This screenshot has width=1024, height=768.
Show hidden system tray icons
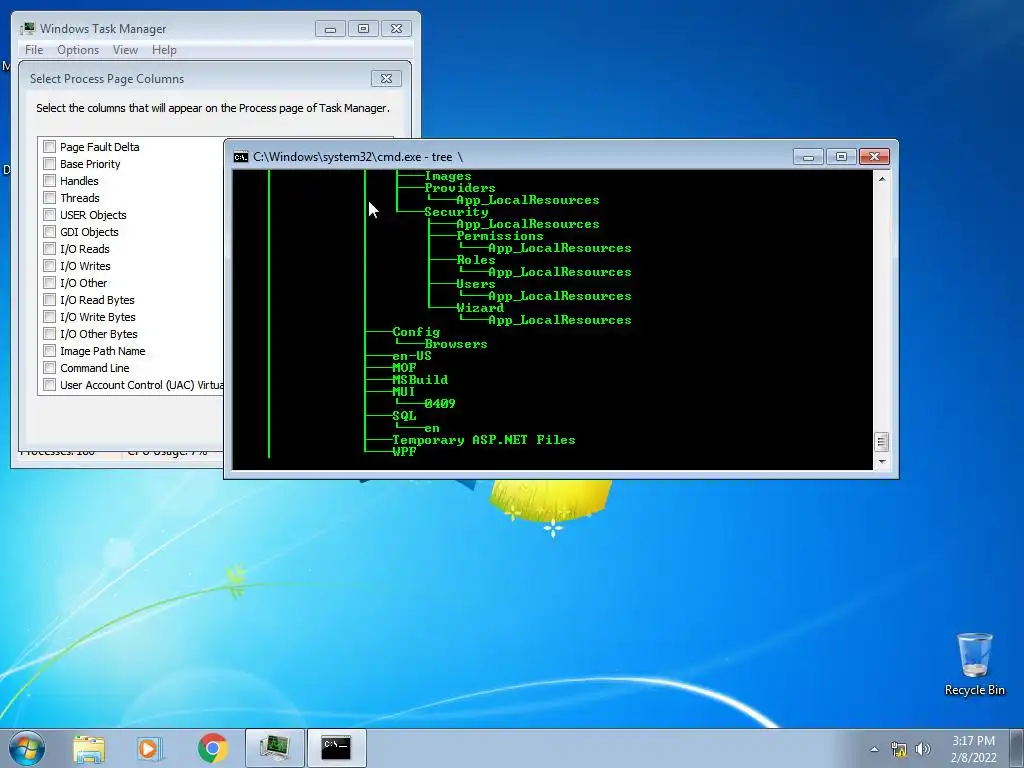tap(874, 749)
